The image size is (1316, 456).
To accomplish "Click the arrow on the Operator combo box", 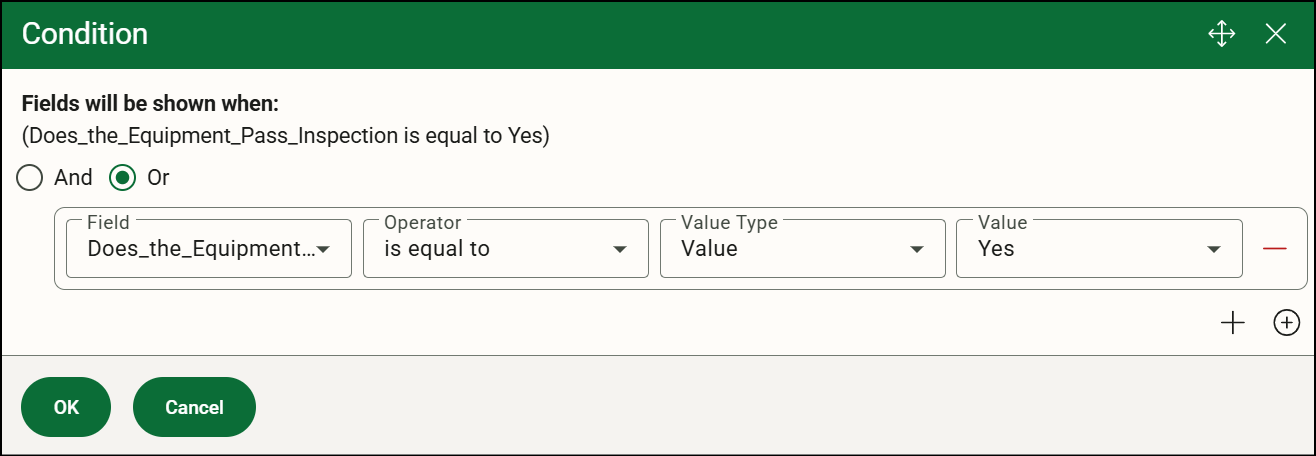I will tap(620, 250).
